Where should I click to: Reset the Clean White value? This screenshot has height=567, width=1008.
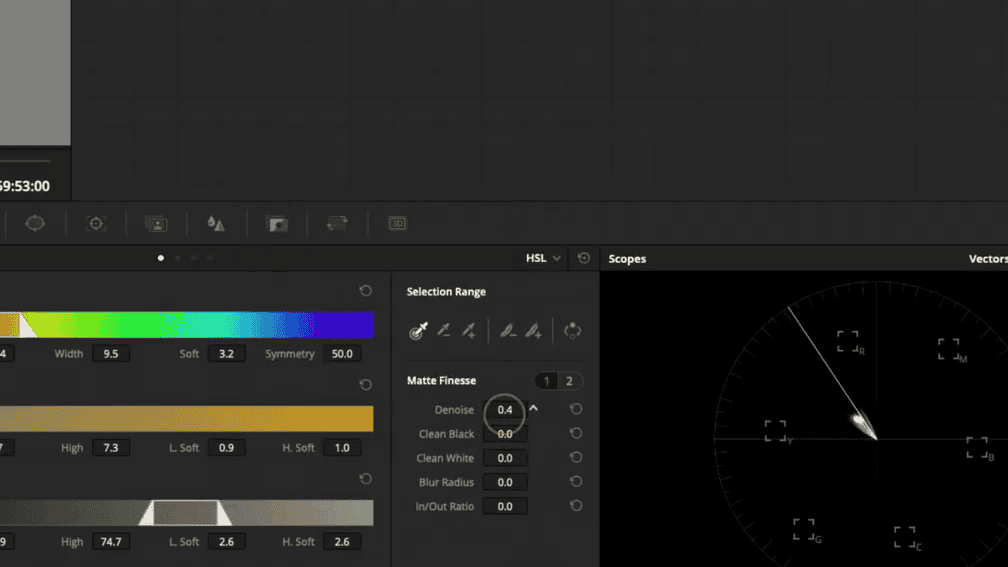click(576, 457)
